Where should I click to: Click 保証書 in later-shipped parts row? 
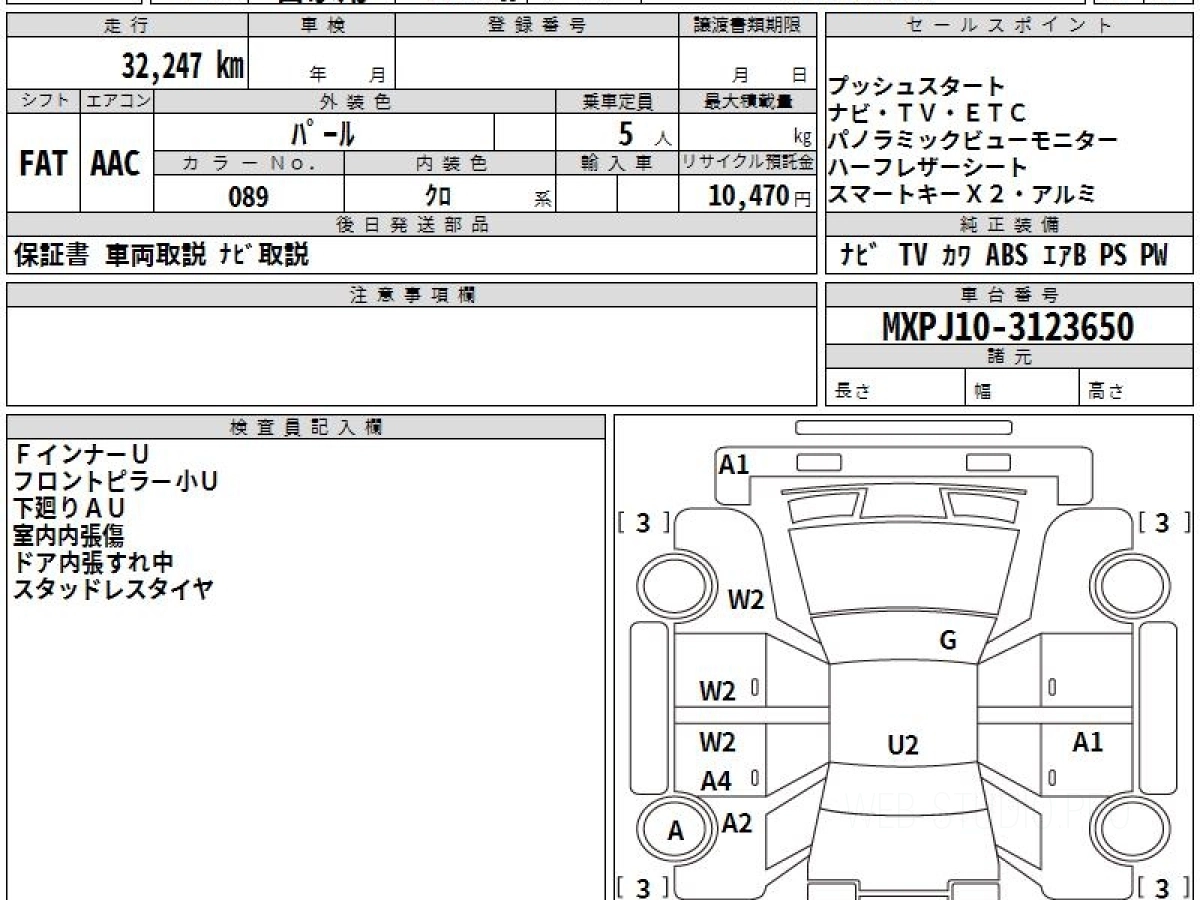(52, 256)
